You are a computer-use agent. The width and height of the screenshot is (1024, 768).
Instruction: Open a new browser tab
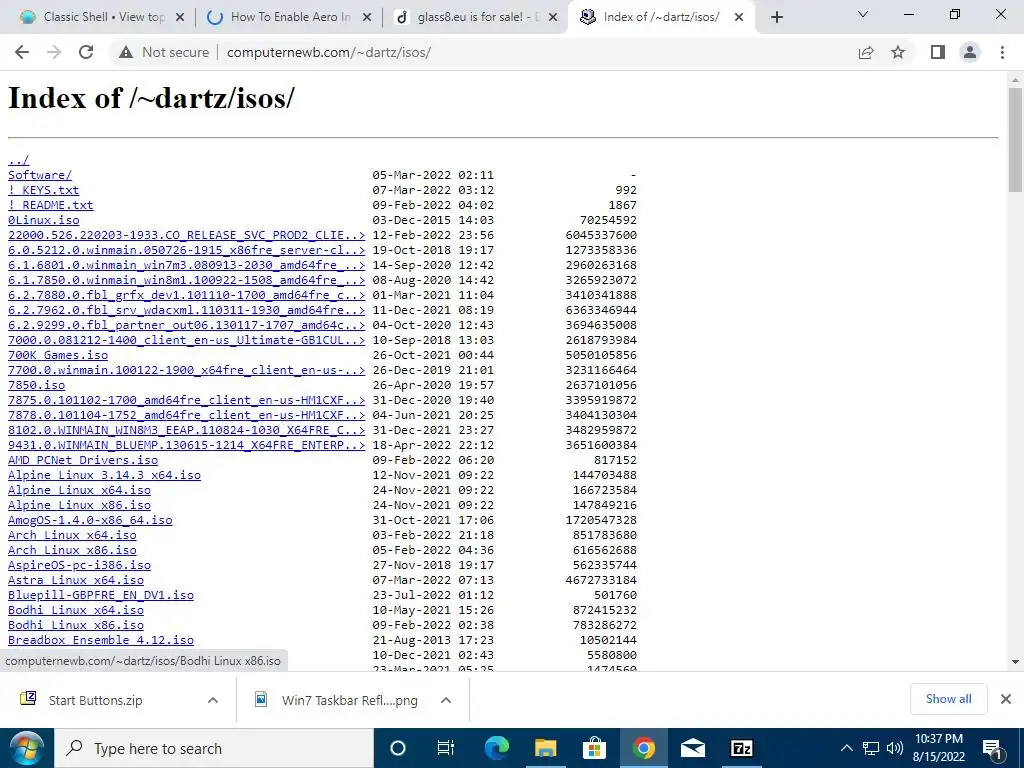(x=776, y=18)
